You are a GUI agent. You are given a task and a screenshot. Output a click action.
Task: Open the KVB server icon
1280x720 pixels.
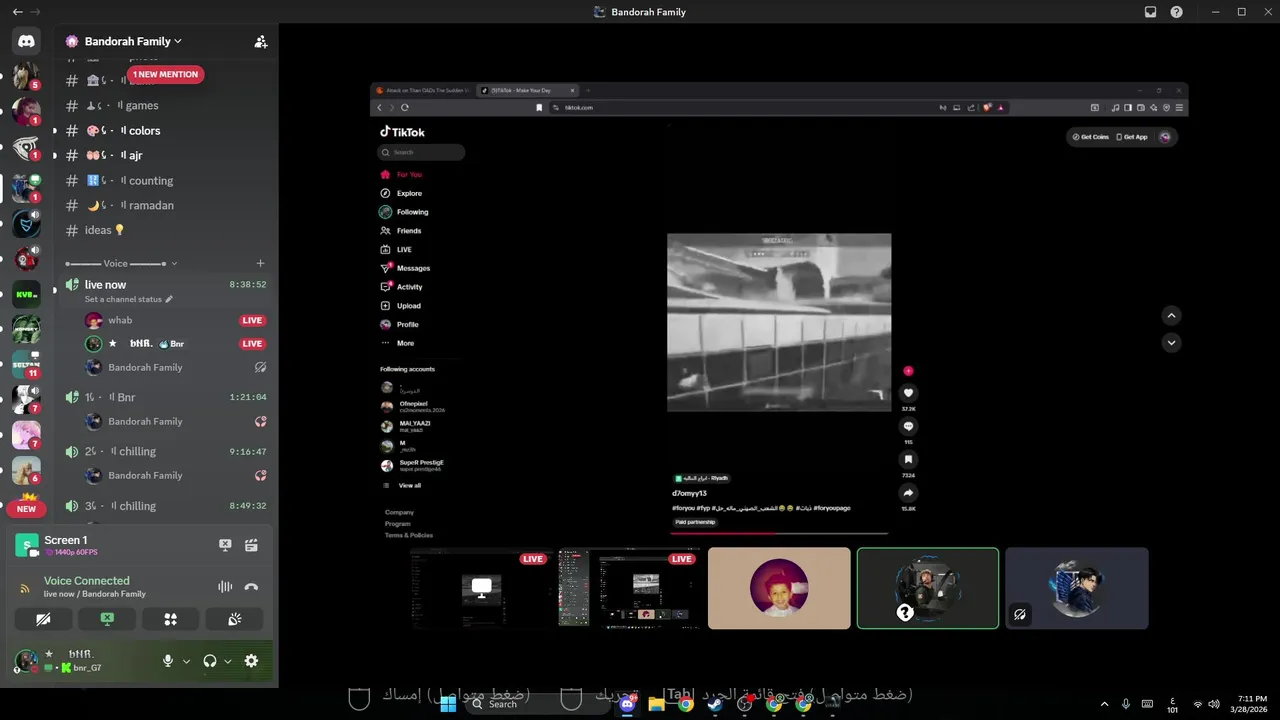[26, 294]
